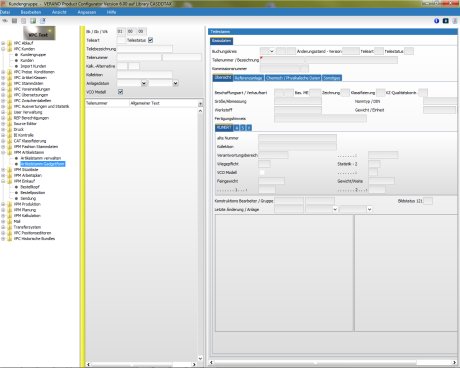The image size is (460, 368).
Task: Switch to the second tab beside Übersicht
Action: (248, 78)
